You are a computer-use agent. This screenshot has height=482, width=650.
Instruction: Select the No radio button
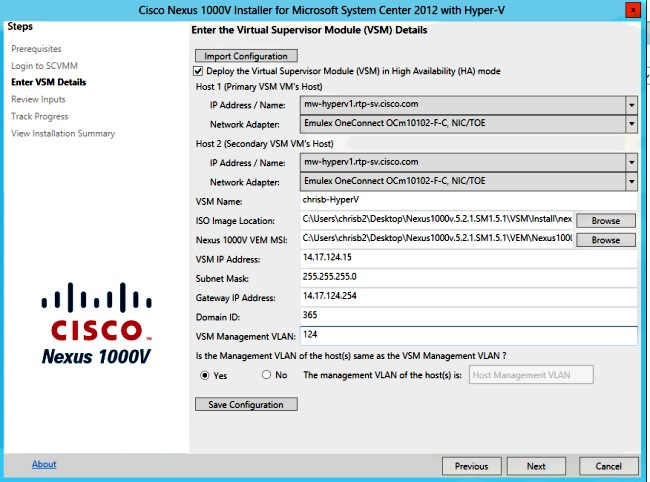point(266,375)
